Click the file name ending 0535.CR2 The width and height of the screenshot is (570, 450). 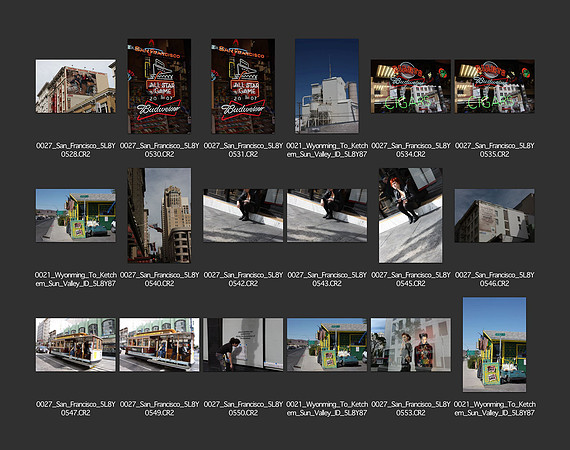pos(494,150)
